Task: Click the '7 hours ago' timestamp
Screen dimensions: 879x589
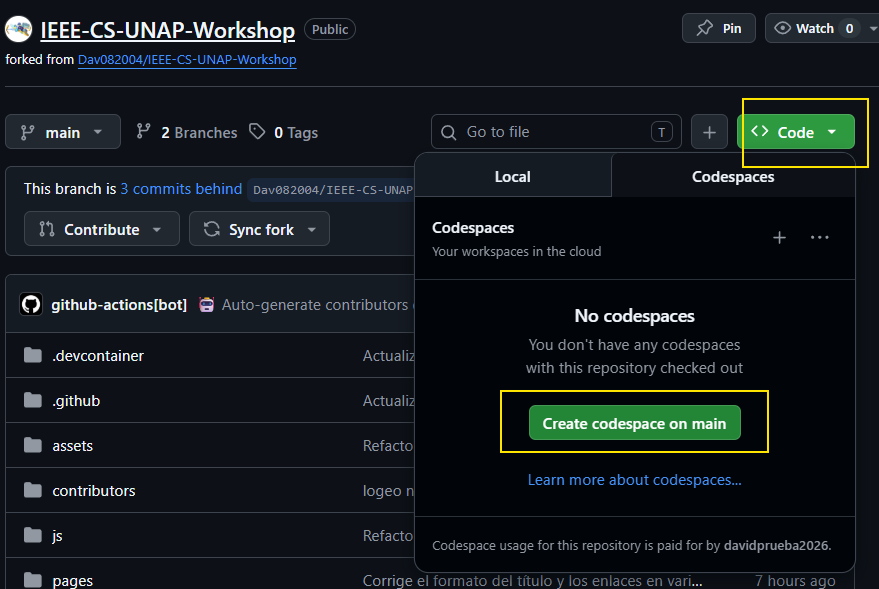Action: pyautogui.click(x=795, y=581)
